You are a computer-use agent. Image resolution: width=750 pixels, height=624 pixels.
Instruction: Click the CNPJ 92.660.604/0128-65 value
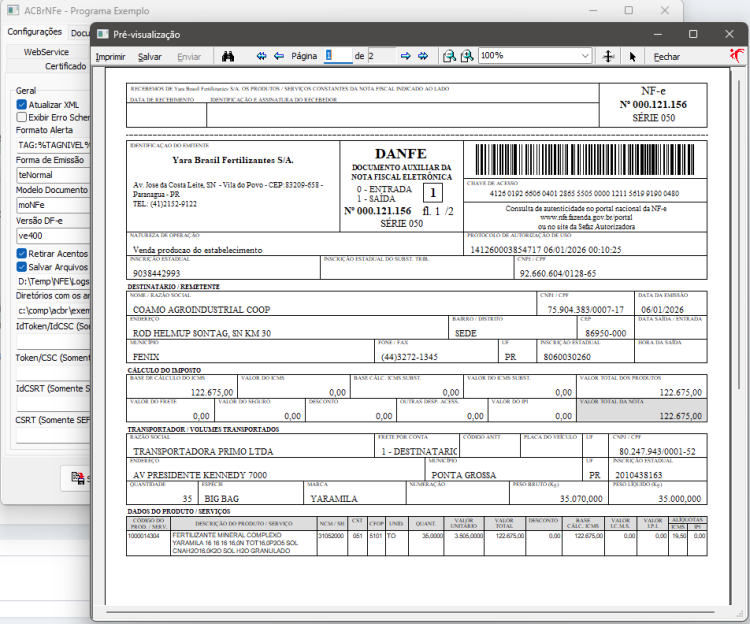(558, 274)
